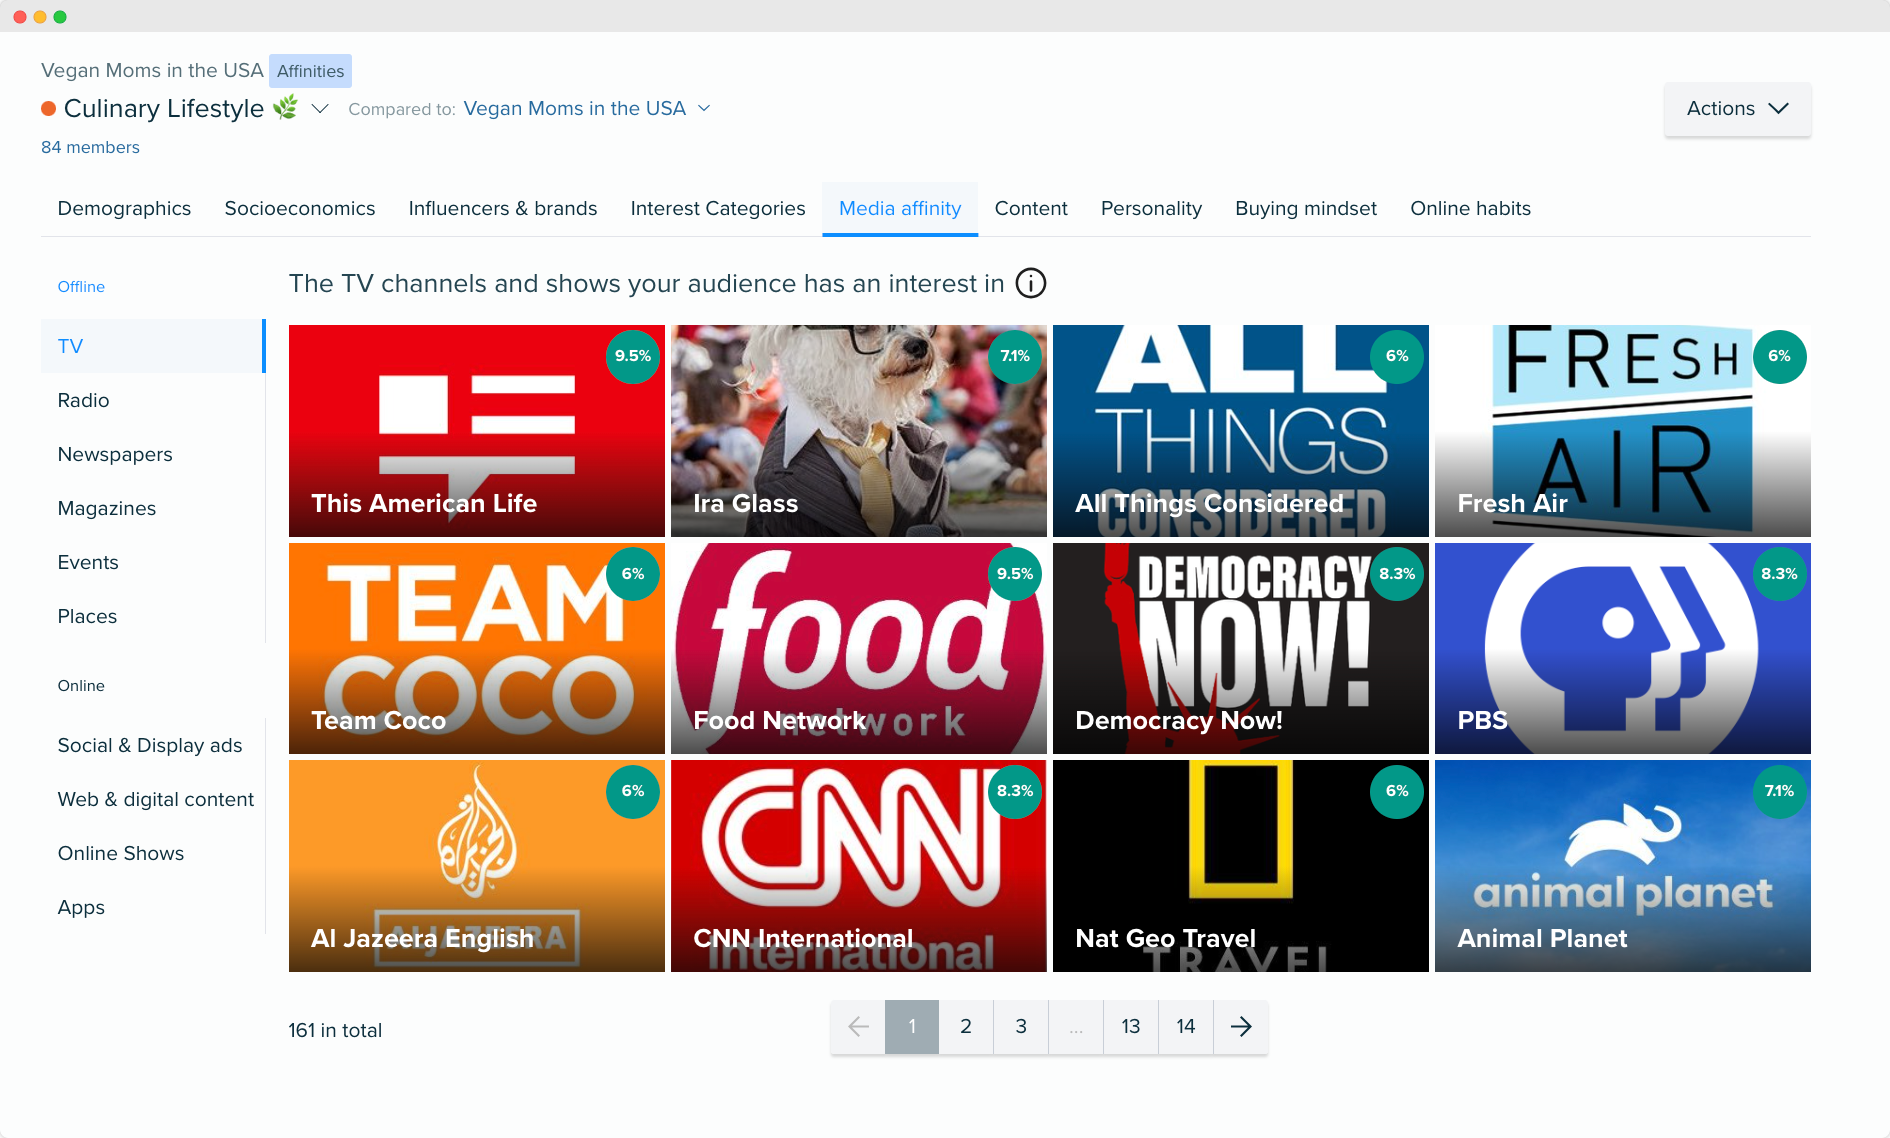Click the 84 members link
1890x1138 pixels.
[x=90, y=147]
